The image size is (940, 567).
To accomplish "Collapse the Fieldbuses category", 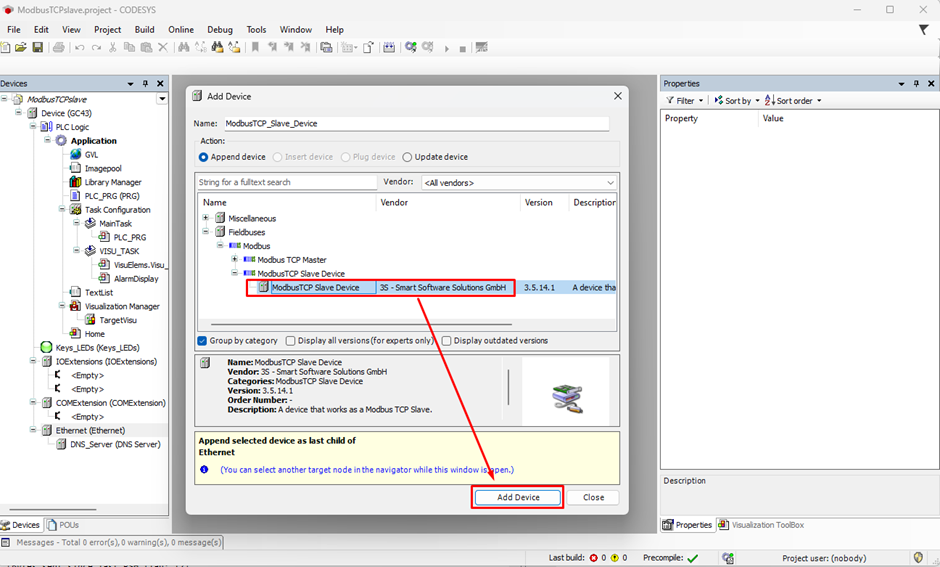I will click(206, 231).
